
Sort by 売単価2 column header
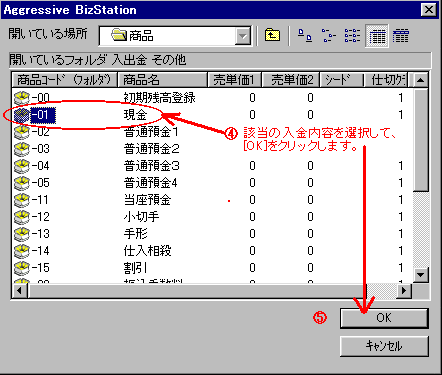[291, 80]
